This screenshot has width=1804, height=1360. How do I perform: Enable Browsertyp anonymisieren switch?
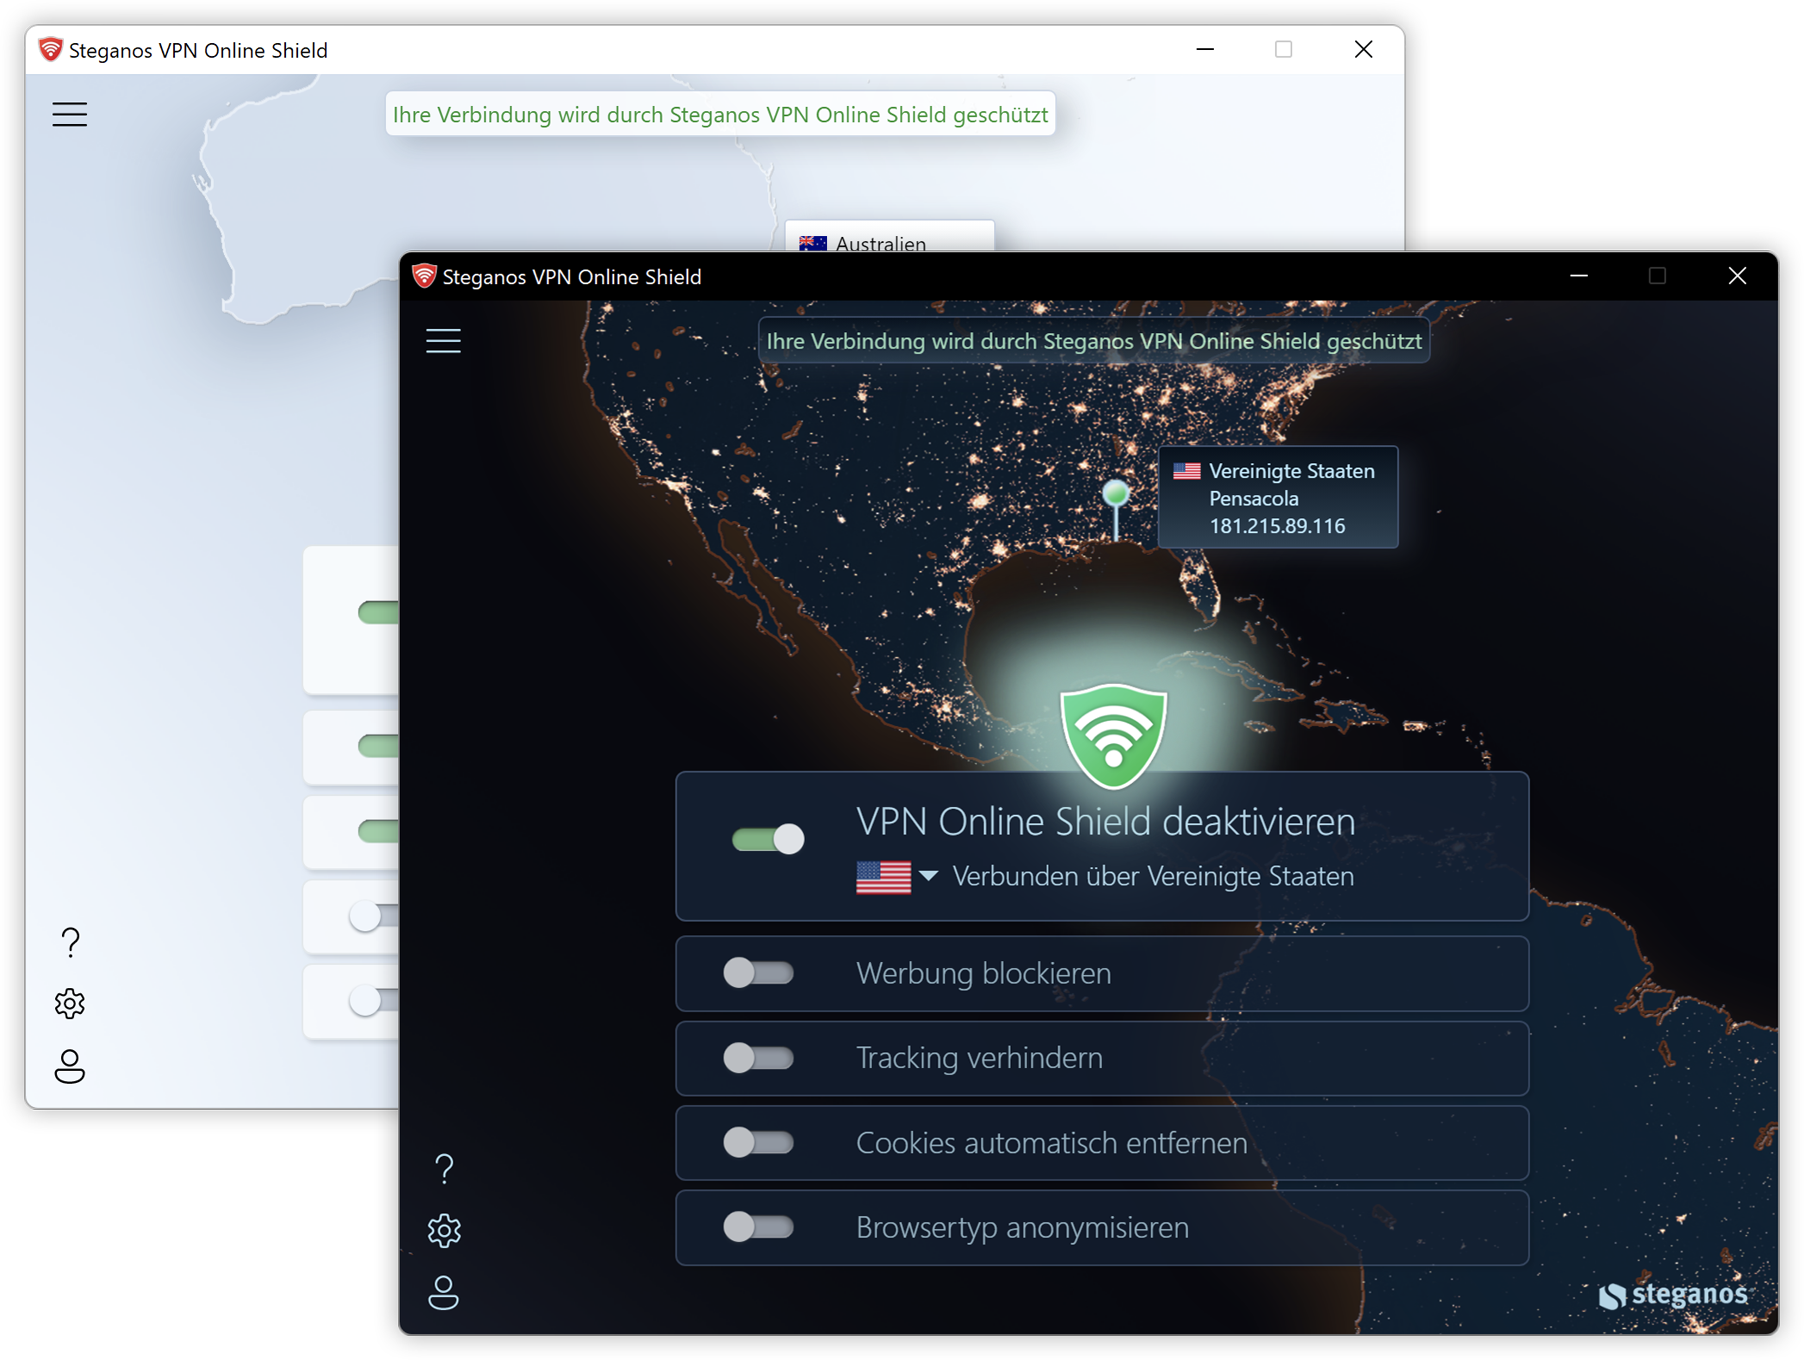pyautogui.click(x=759, y=1227)
